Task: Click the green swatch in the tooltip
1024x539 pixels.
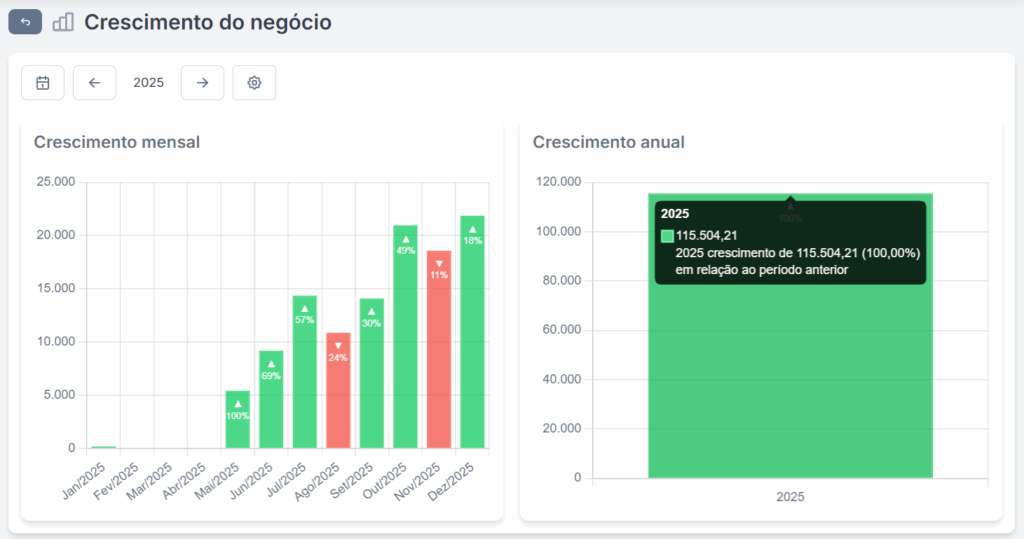Action: tap(667, 236)
